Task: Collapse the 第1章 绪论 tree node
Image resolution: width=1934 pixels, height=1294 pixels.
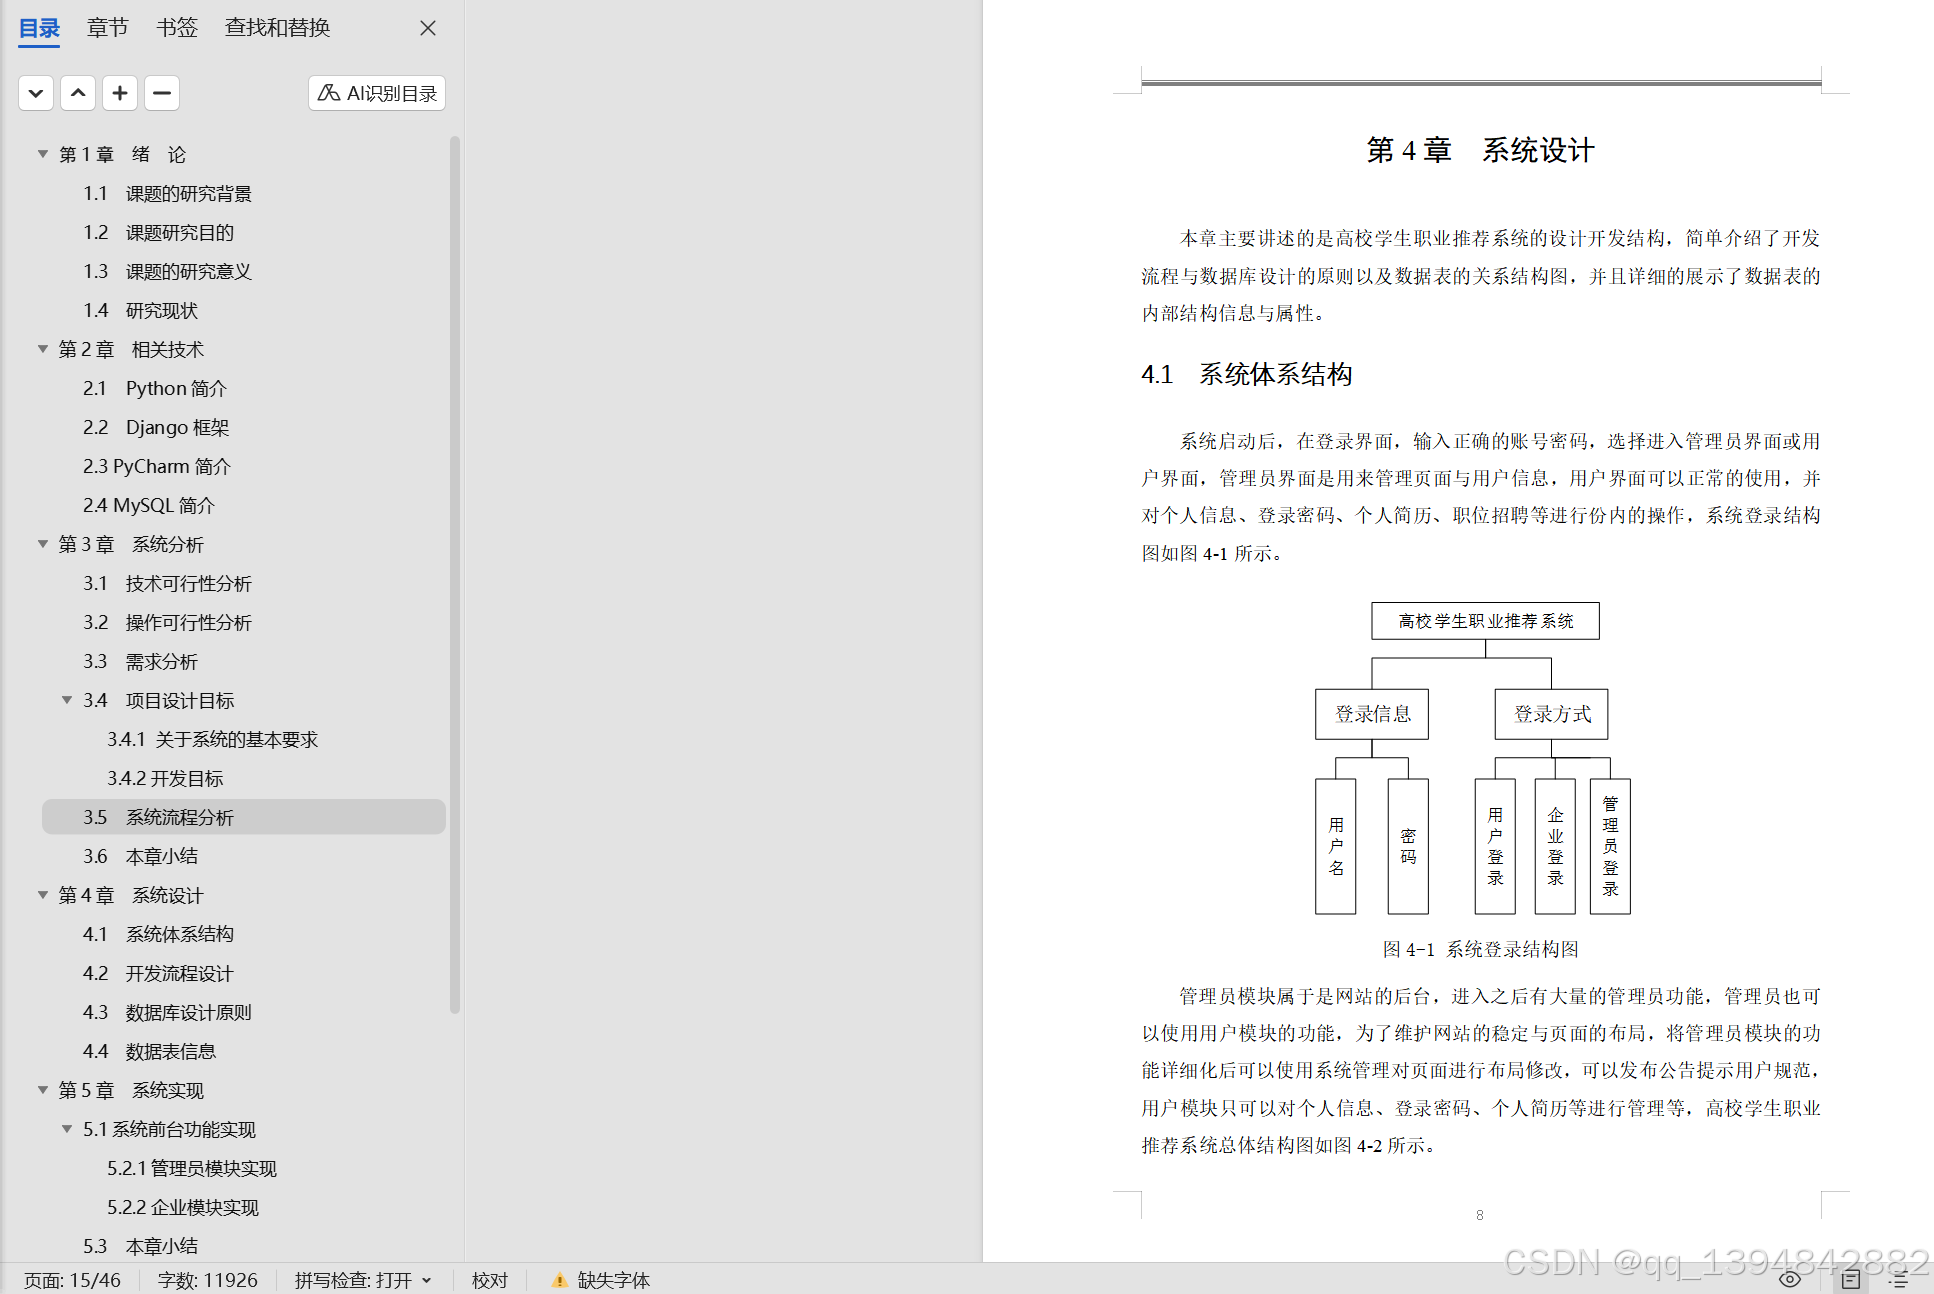Action: tap(43, 154)
